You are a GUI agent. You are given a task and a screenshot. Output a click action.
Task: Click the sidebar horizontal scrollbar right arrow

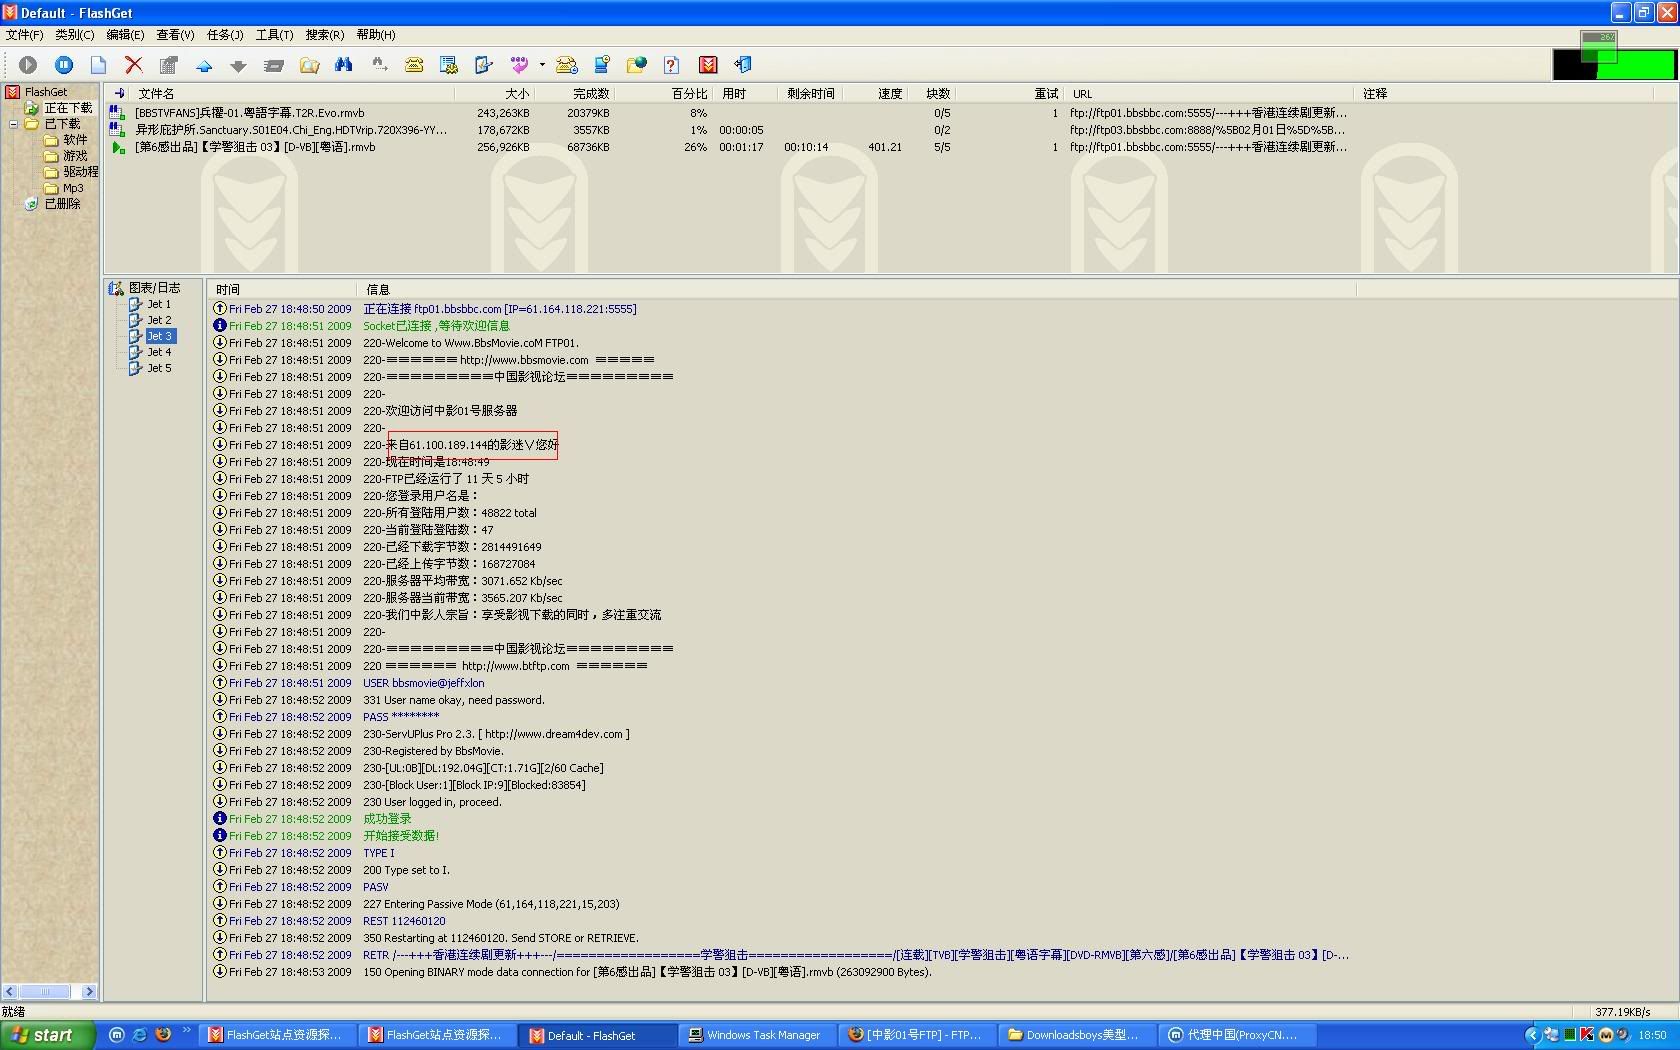coord(89,992)
